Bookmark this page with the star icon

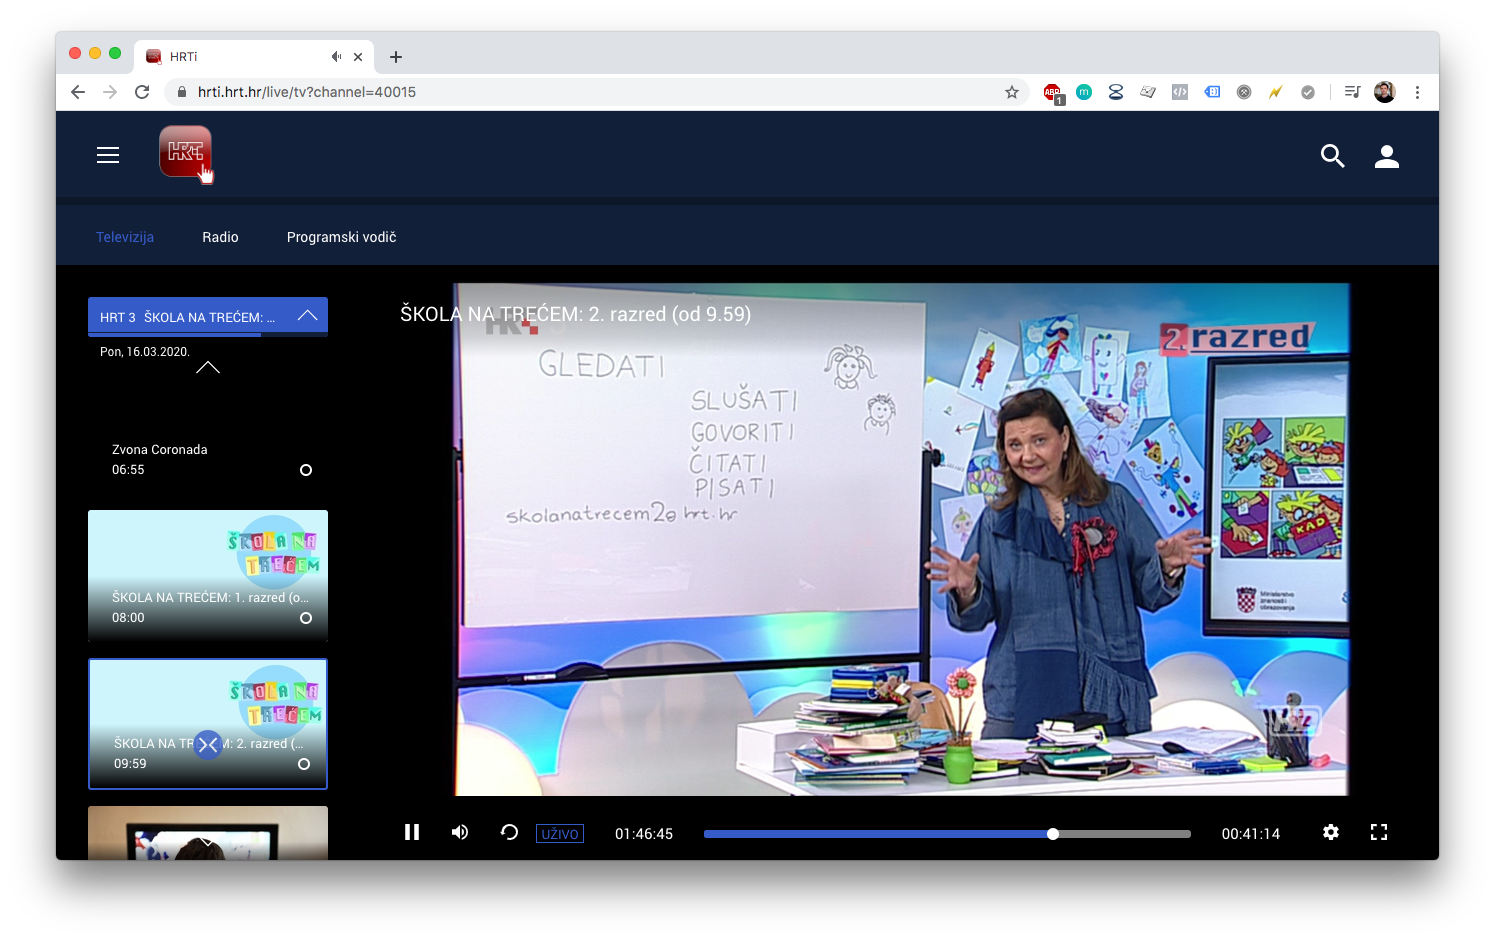pyautogui.click(x=1012, y=92)
